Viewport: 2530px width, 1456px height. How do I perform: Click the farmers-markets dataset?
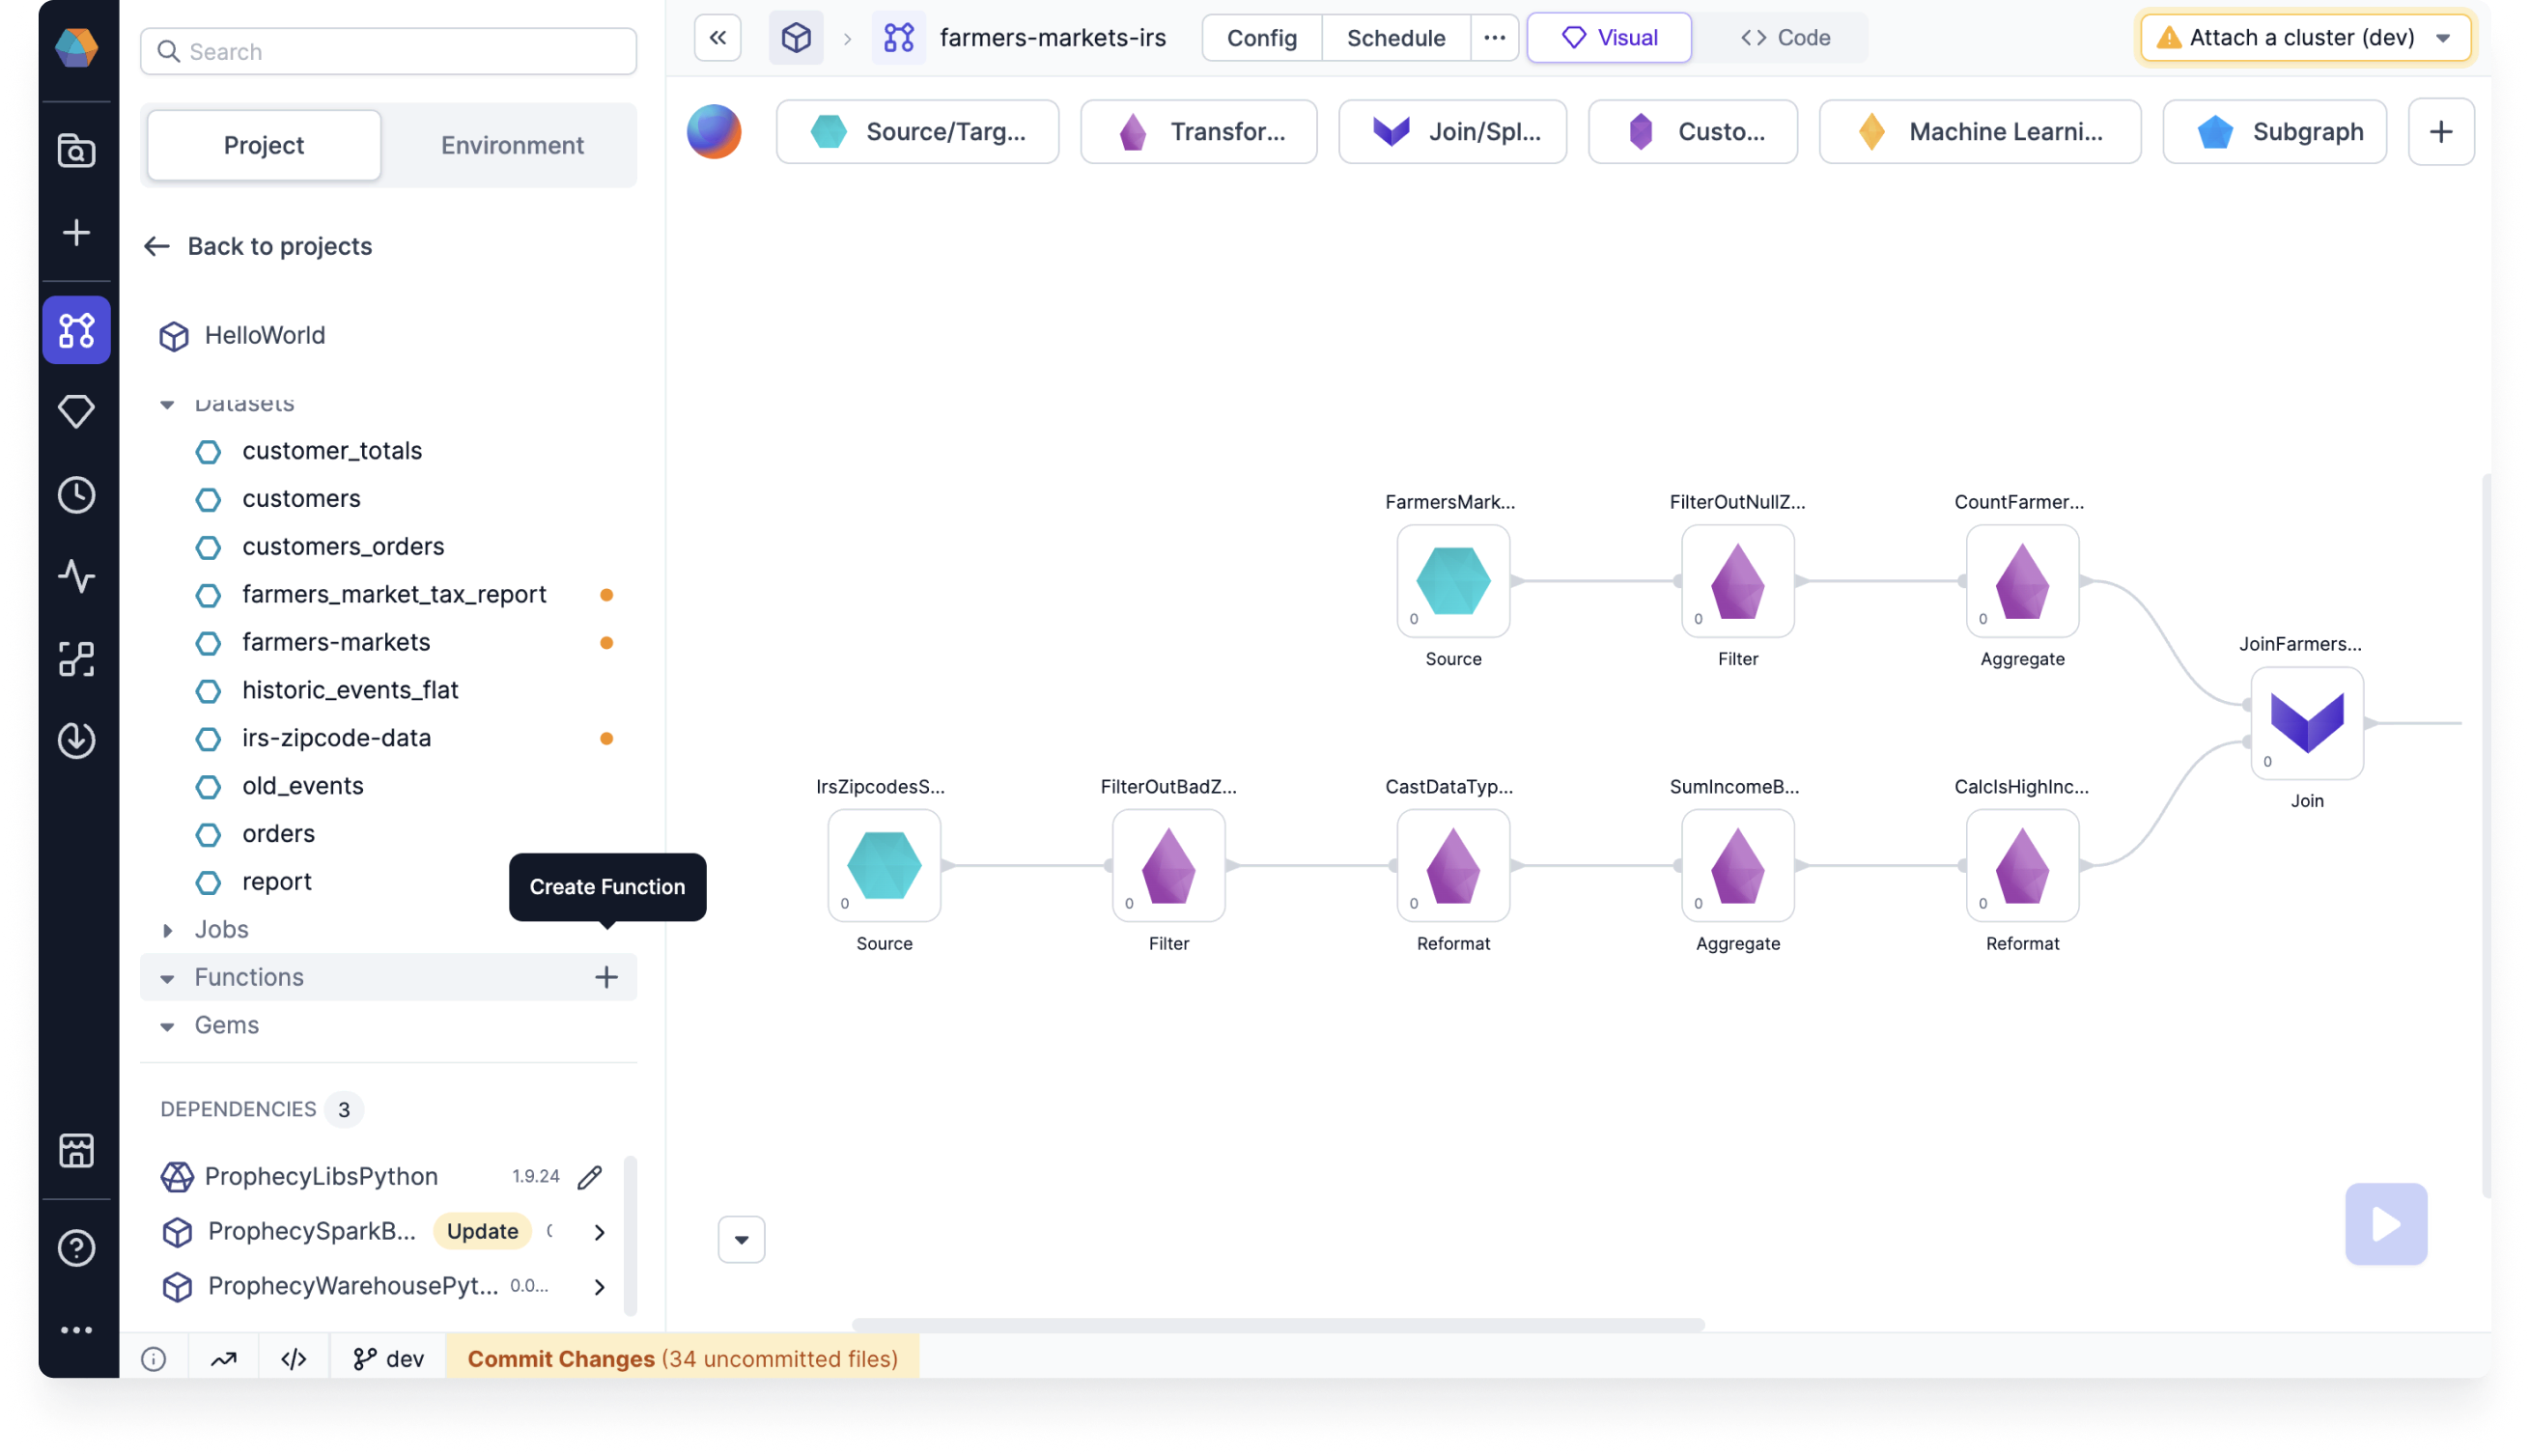click(337, 641)
